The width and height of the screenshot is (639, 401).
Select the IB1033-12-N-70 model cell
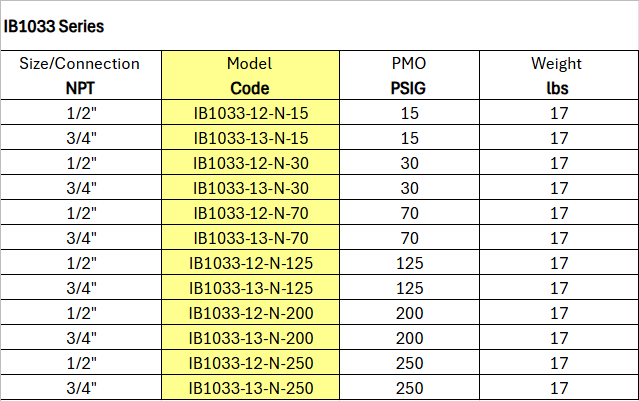point(250,213)
